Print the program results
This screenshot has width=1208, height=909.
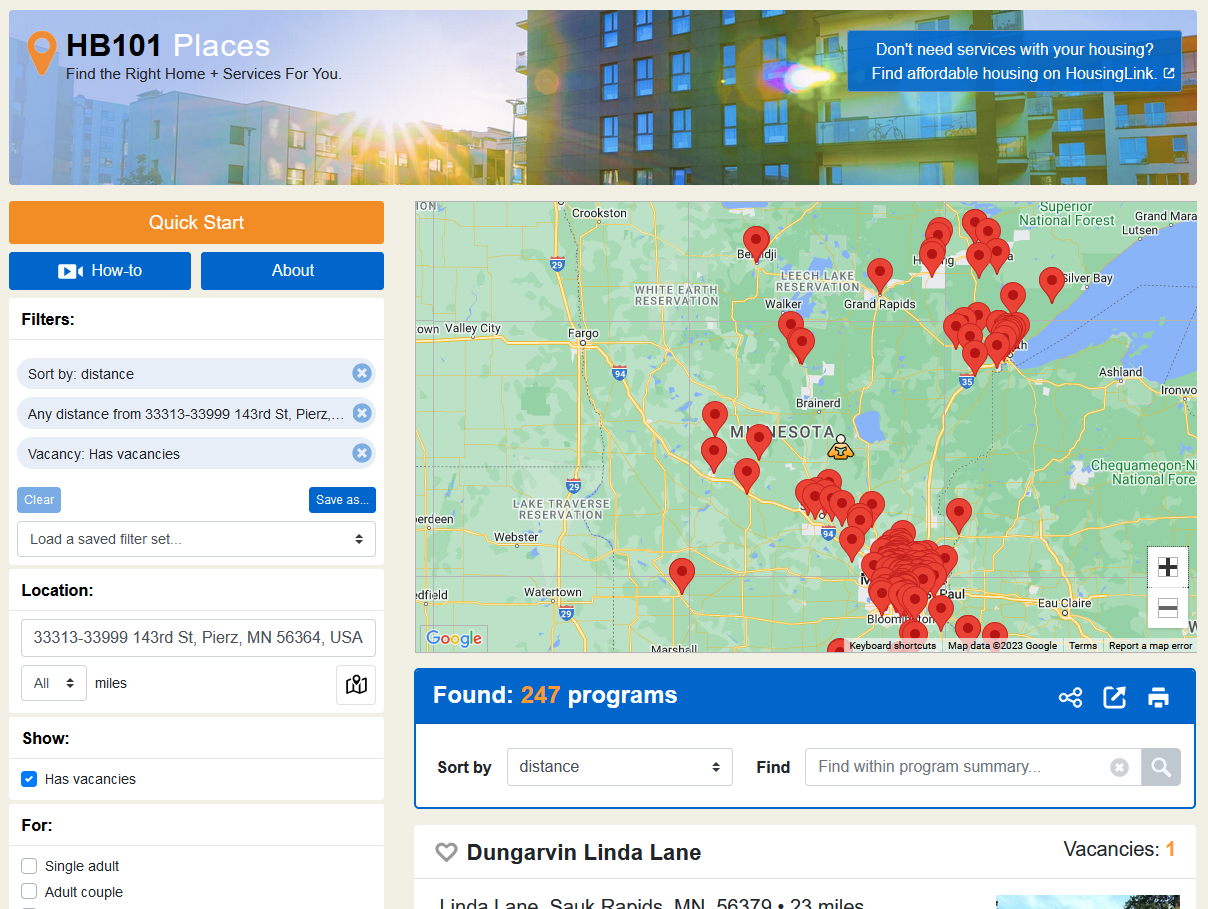[1158, 697]
